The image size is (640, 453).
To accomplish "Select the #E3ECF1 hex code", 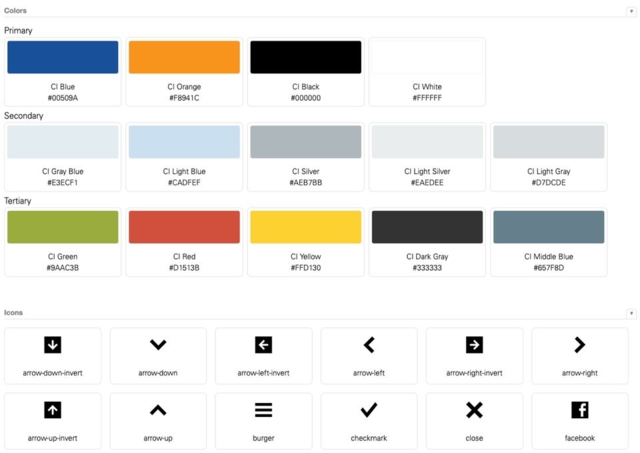I will pos(63,183).
